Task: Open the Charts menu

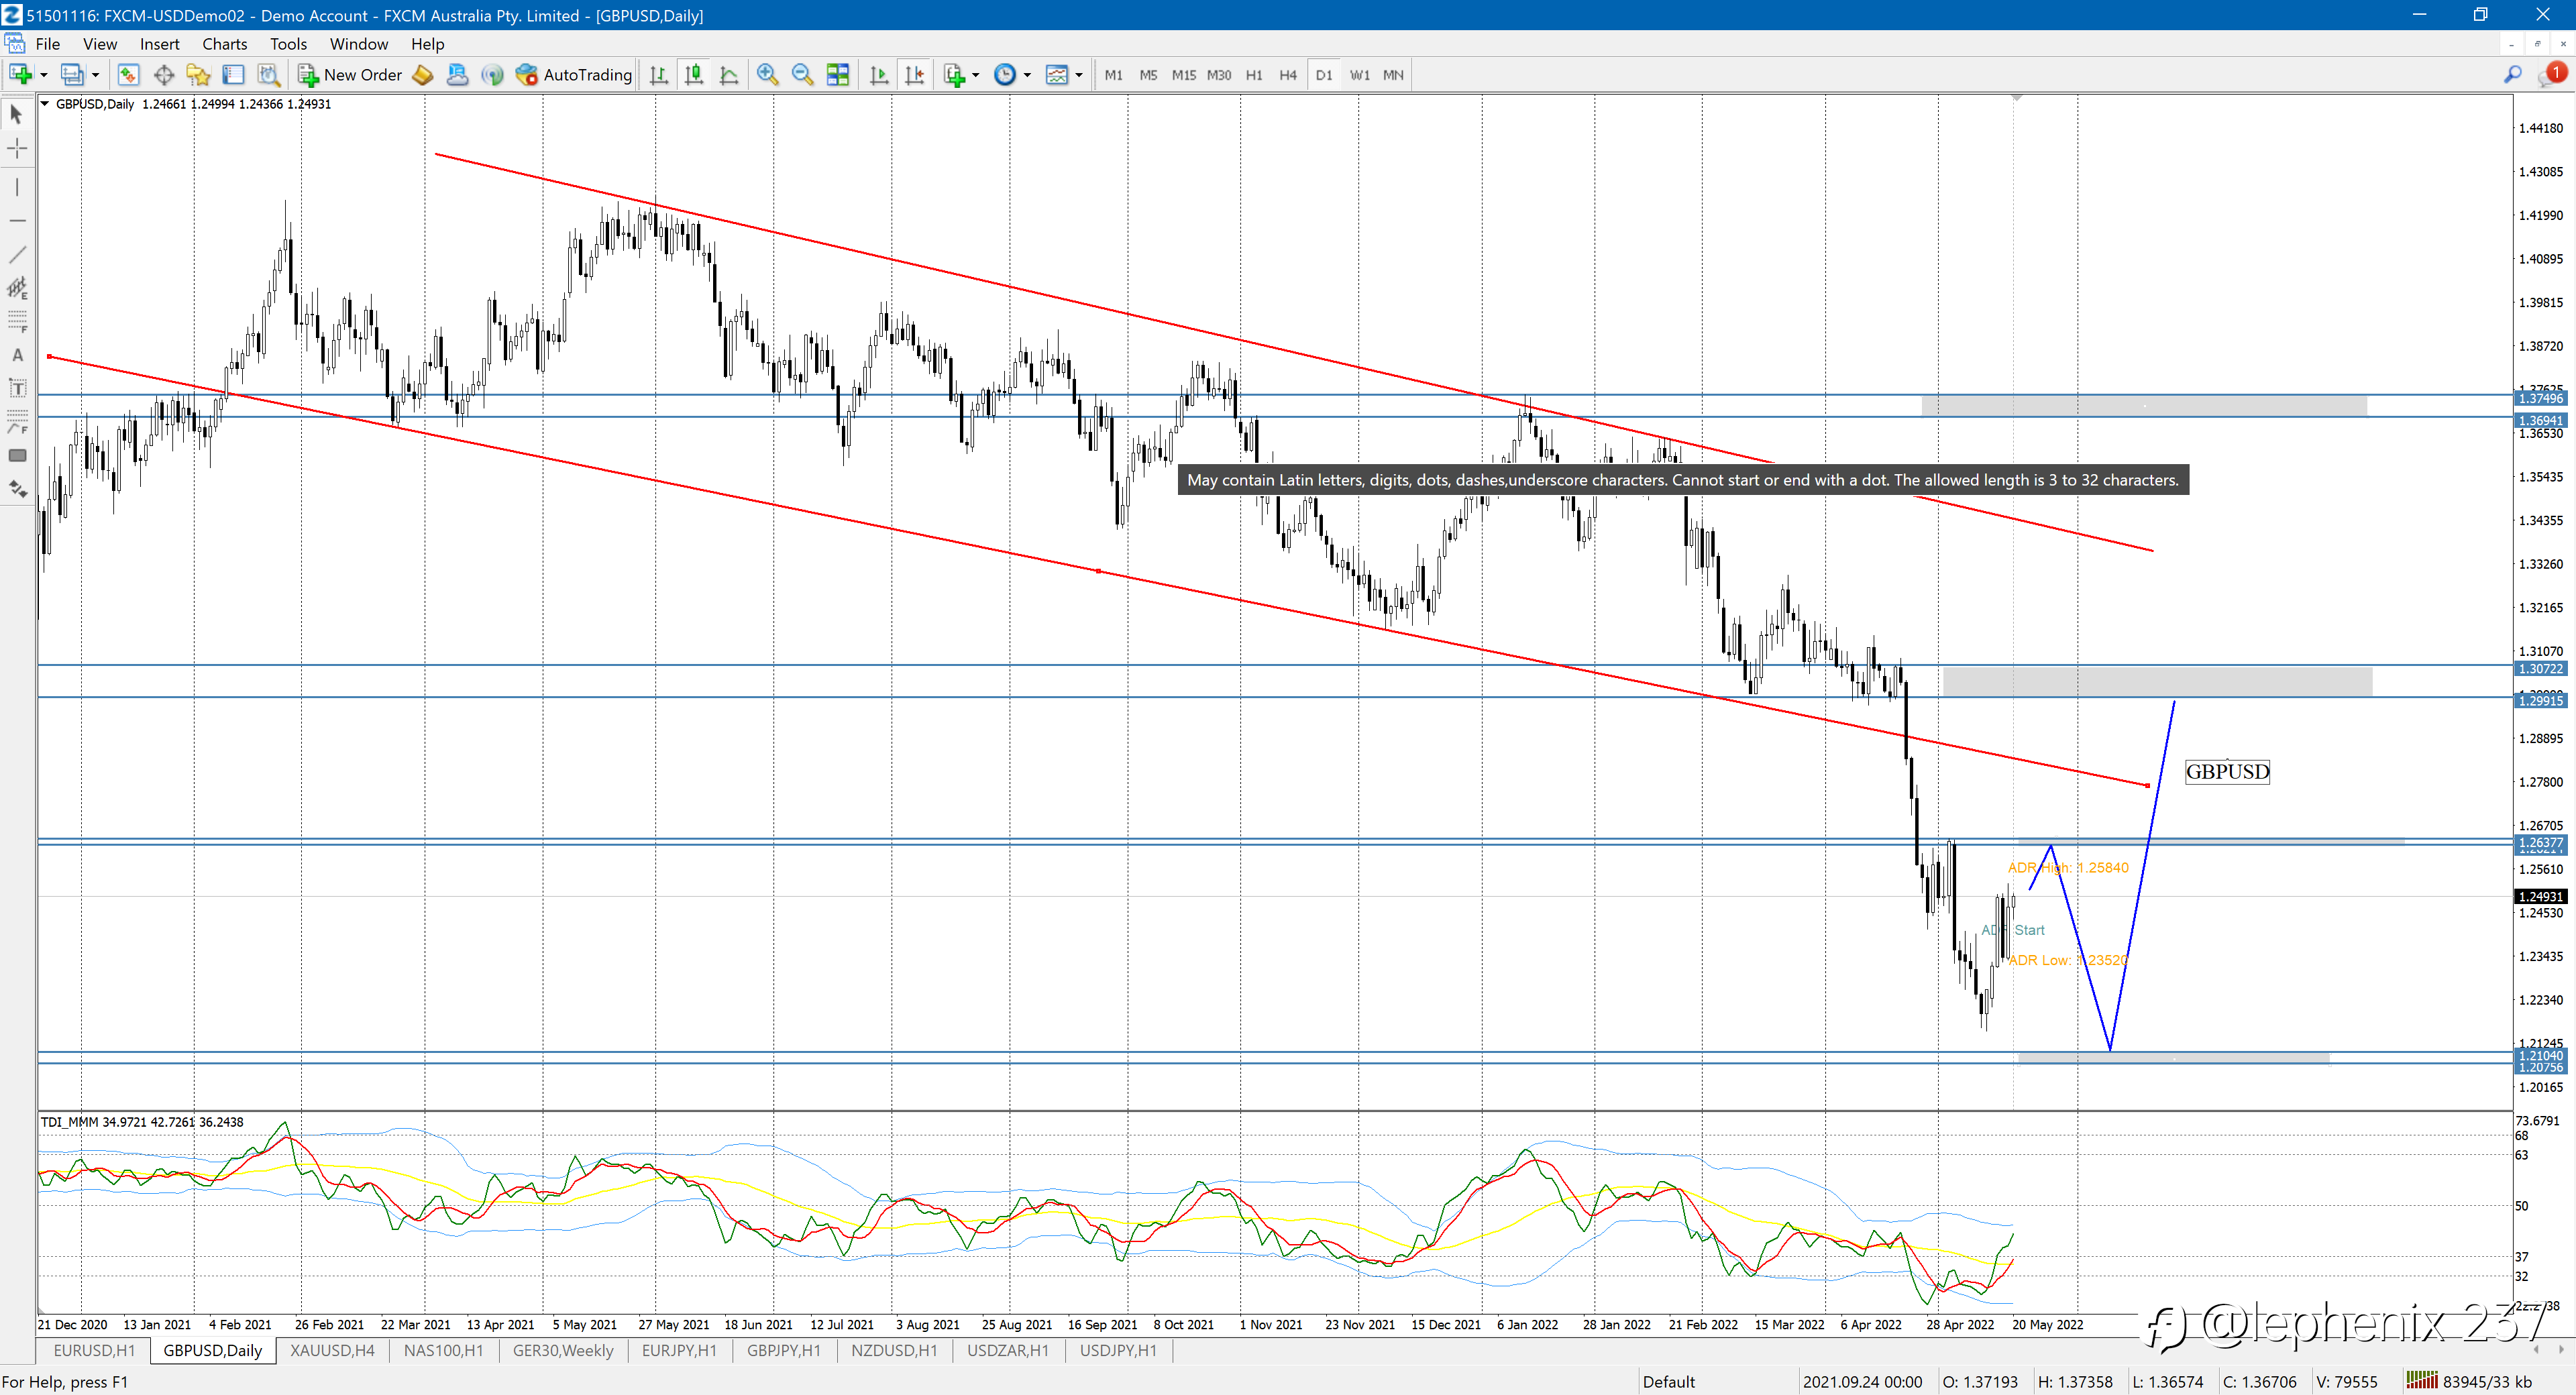Action: pyautogui.click(x=224, y=44)
